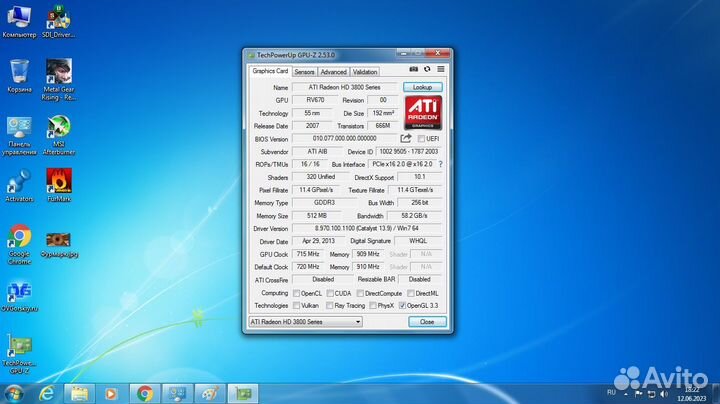Toggle the DirectCompute checkbox
720x404 pixels.
tap(360, 293)
